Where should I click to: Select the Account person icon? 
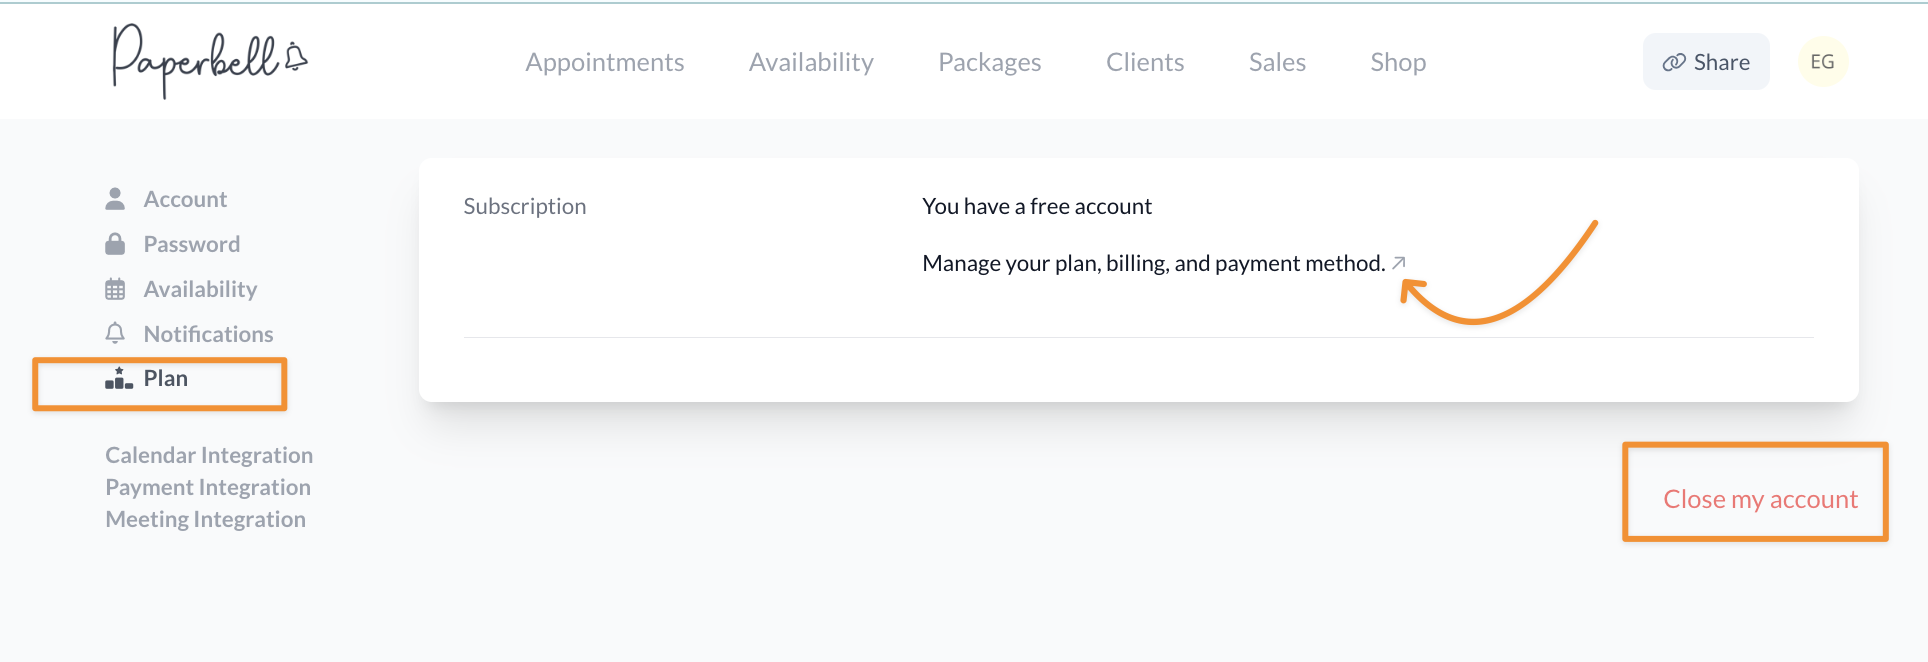(x=115, y=198)
